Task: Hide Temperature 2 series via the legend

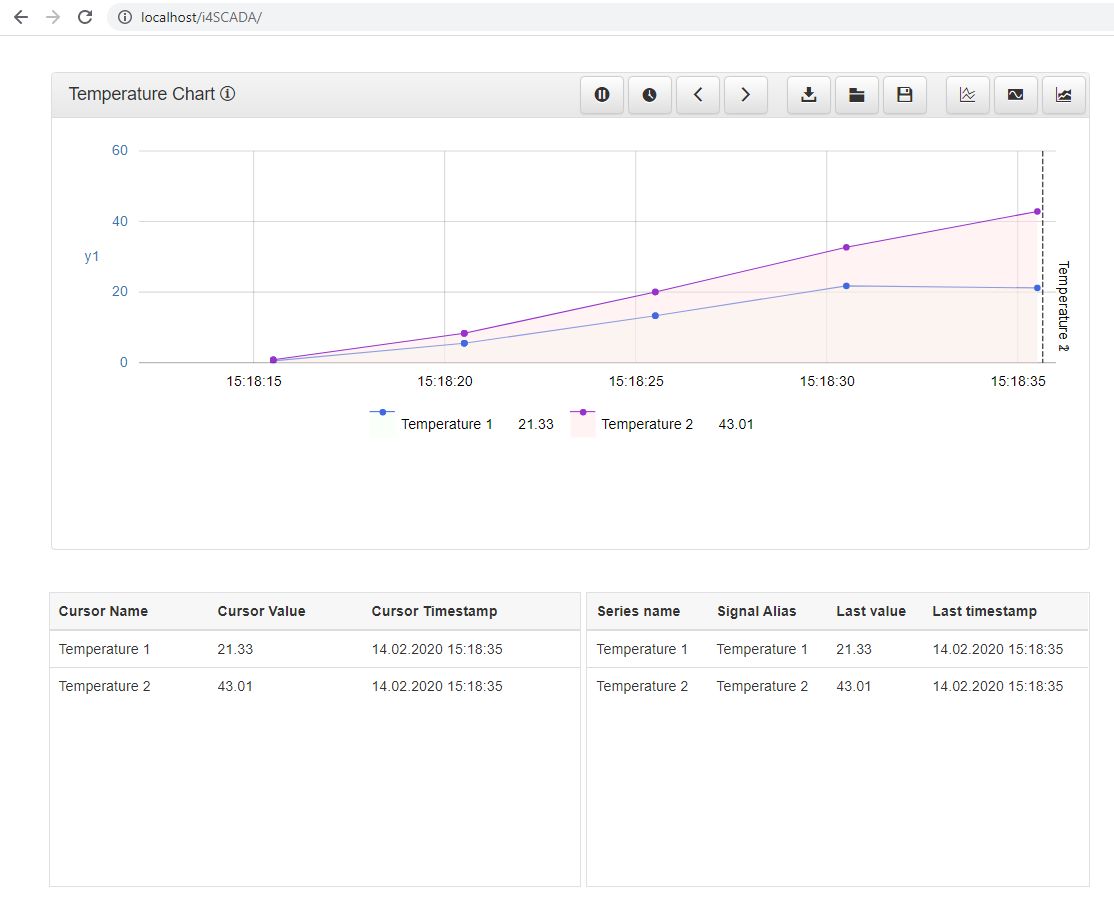Action: pyautogui.click(x=648, y=424)
